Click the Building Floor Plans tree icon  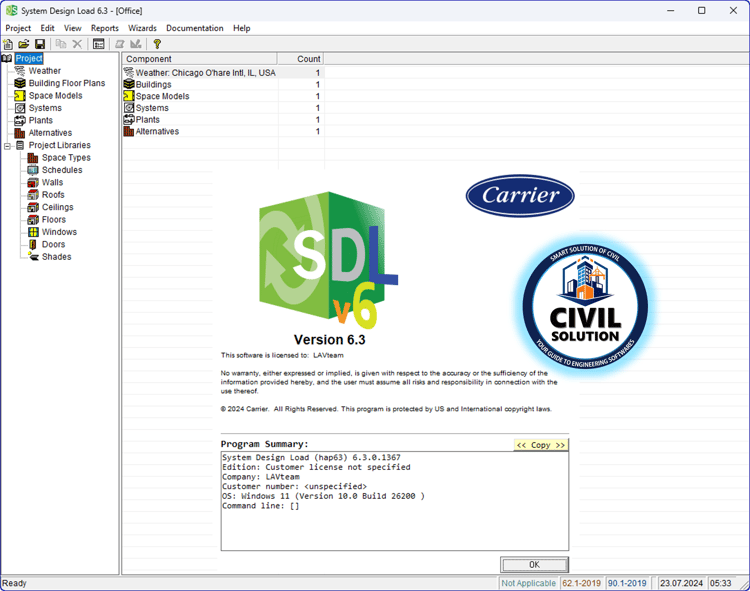[20, 83]
